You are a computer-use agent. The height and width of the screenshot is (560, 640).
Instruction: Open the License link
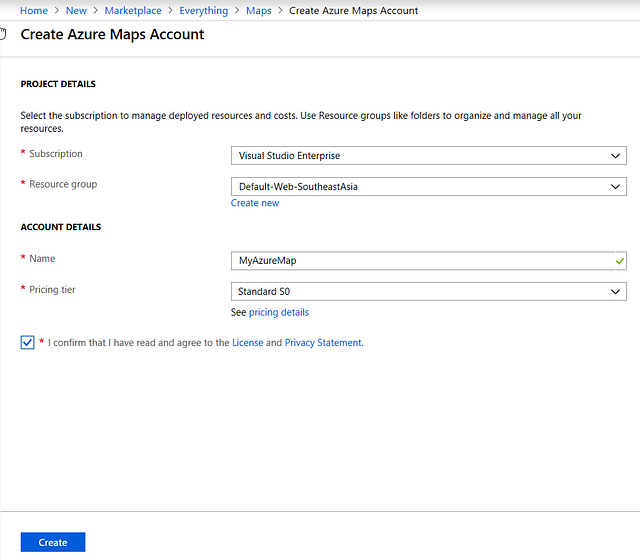247,342
